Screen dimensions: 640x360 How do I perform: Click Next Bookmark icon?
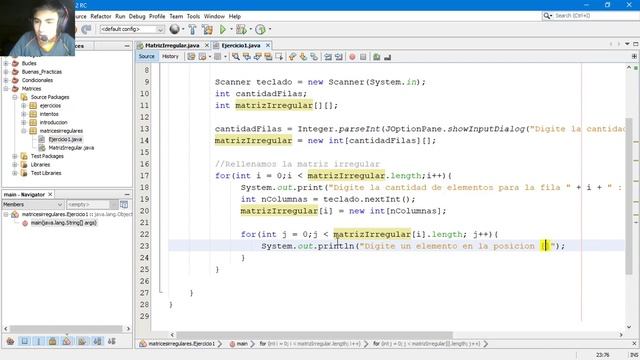pos(303,57)
